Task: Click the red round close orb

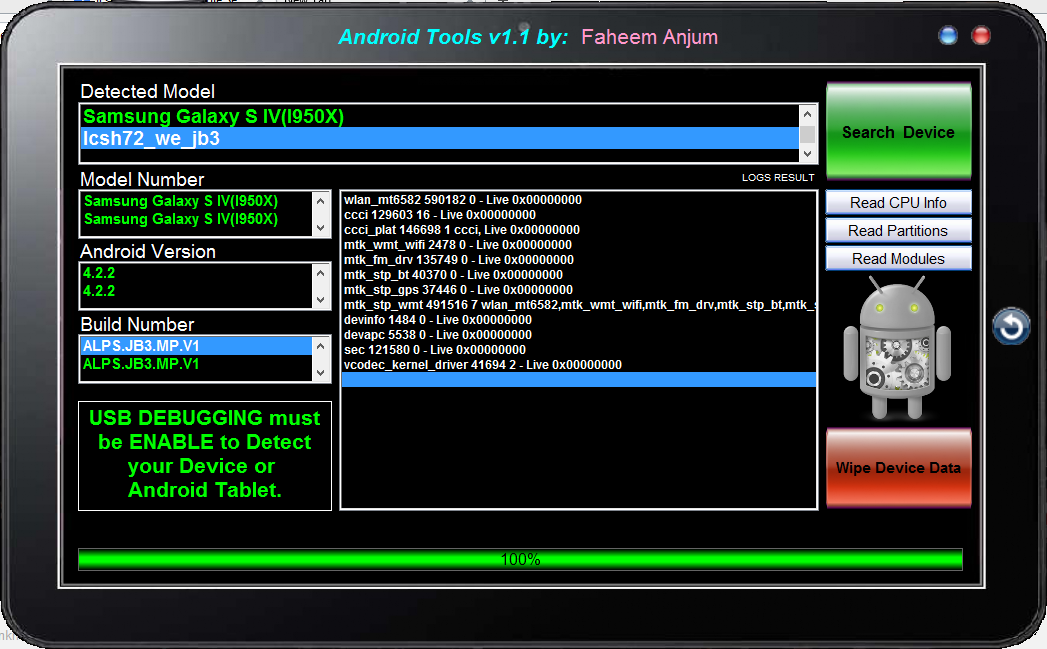Action: point(981,35)
